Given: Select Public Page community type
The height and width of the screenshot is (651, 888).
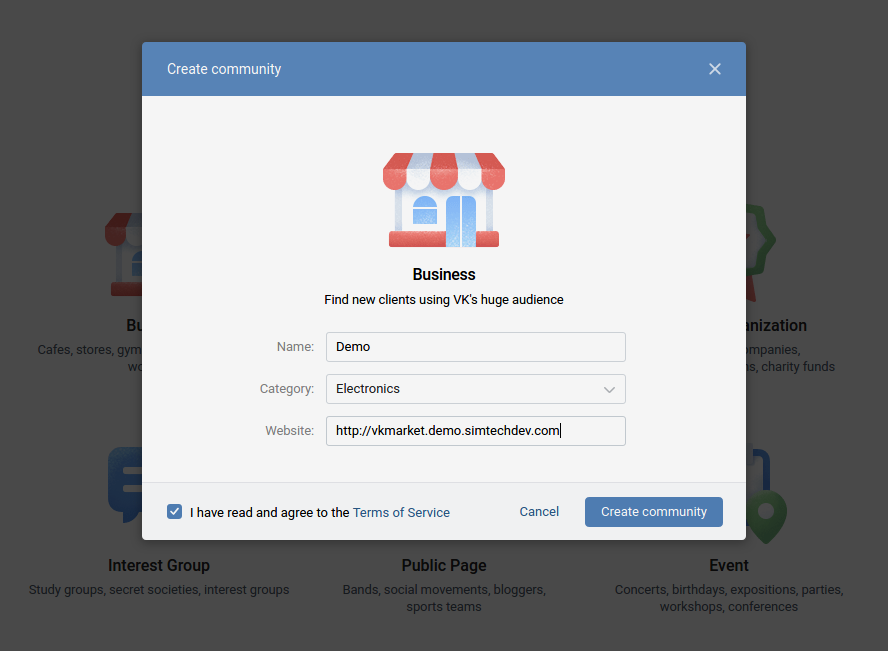Looking at the screenshot, I should tap(444, 566).
